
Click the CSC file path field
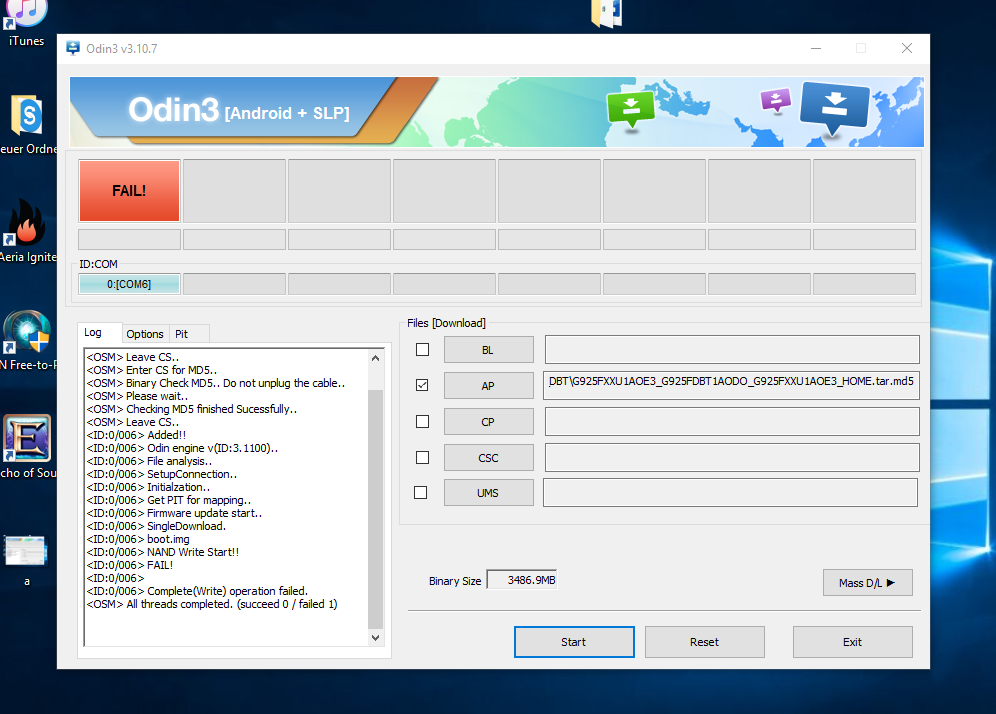coord(732,457)
